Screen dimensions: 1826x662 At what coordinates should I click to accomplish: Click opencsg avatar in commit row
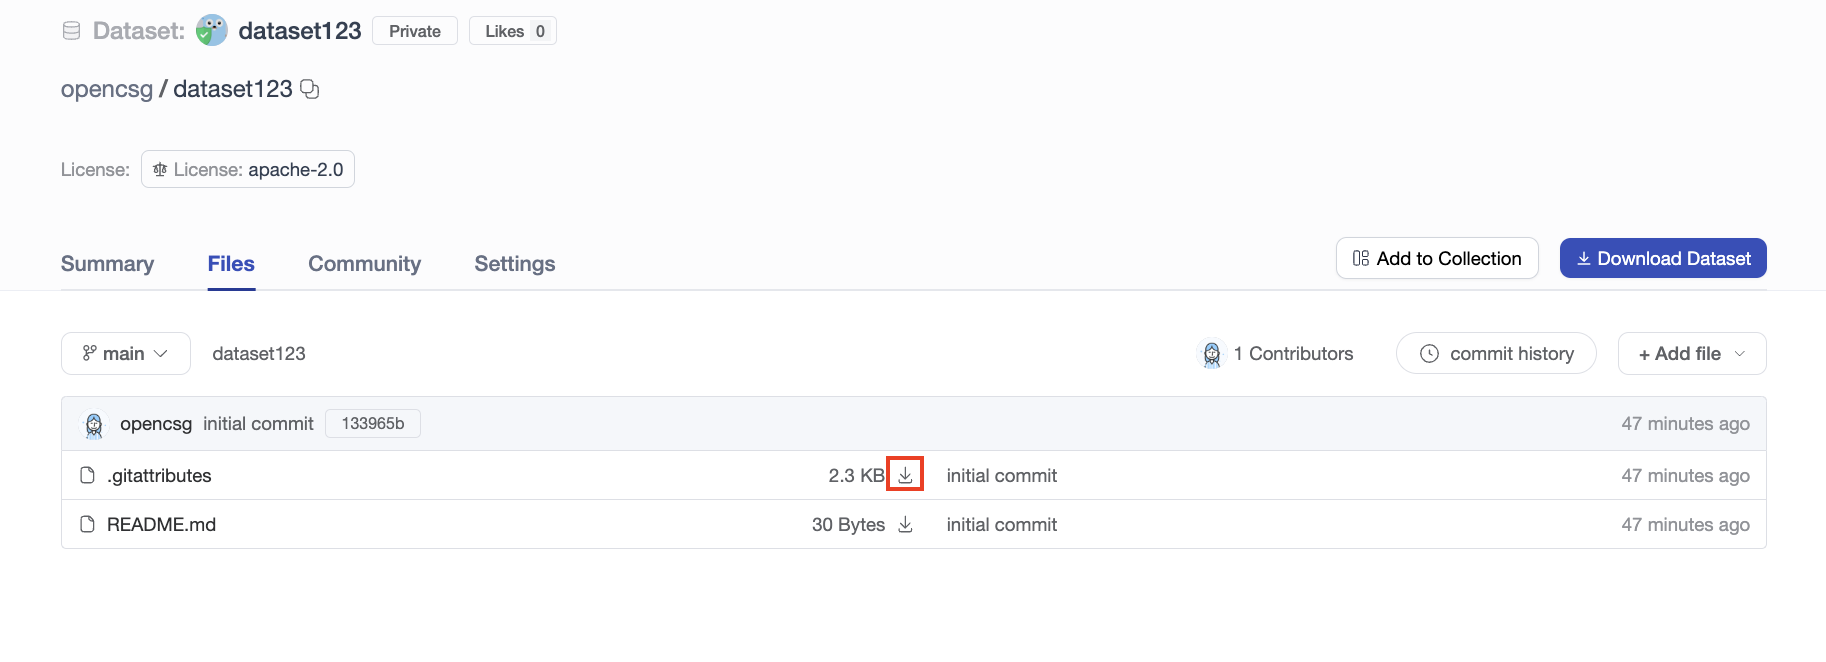tap(94, 425)
